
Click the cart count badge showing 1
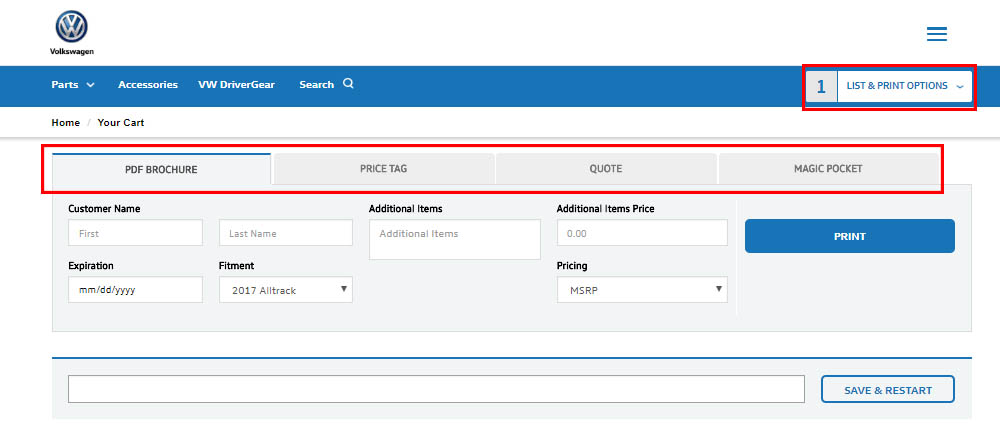tap(821, 87)
